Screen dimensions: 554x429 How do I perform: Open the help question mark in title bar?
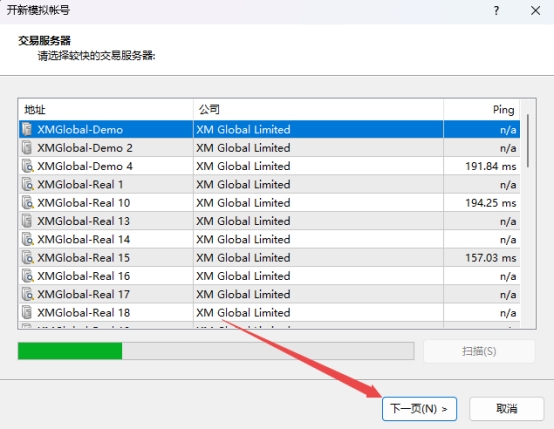pos(496,11)
